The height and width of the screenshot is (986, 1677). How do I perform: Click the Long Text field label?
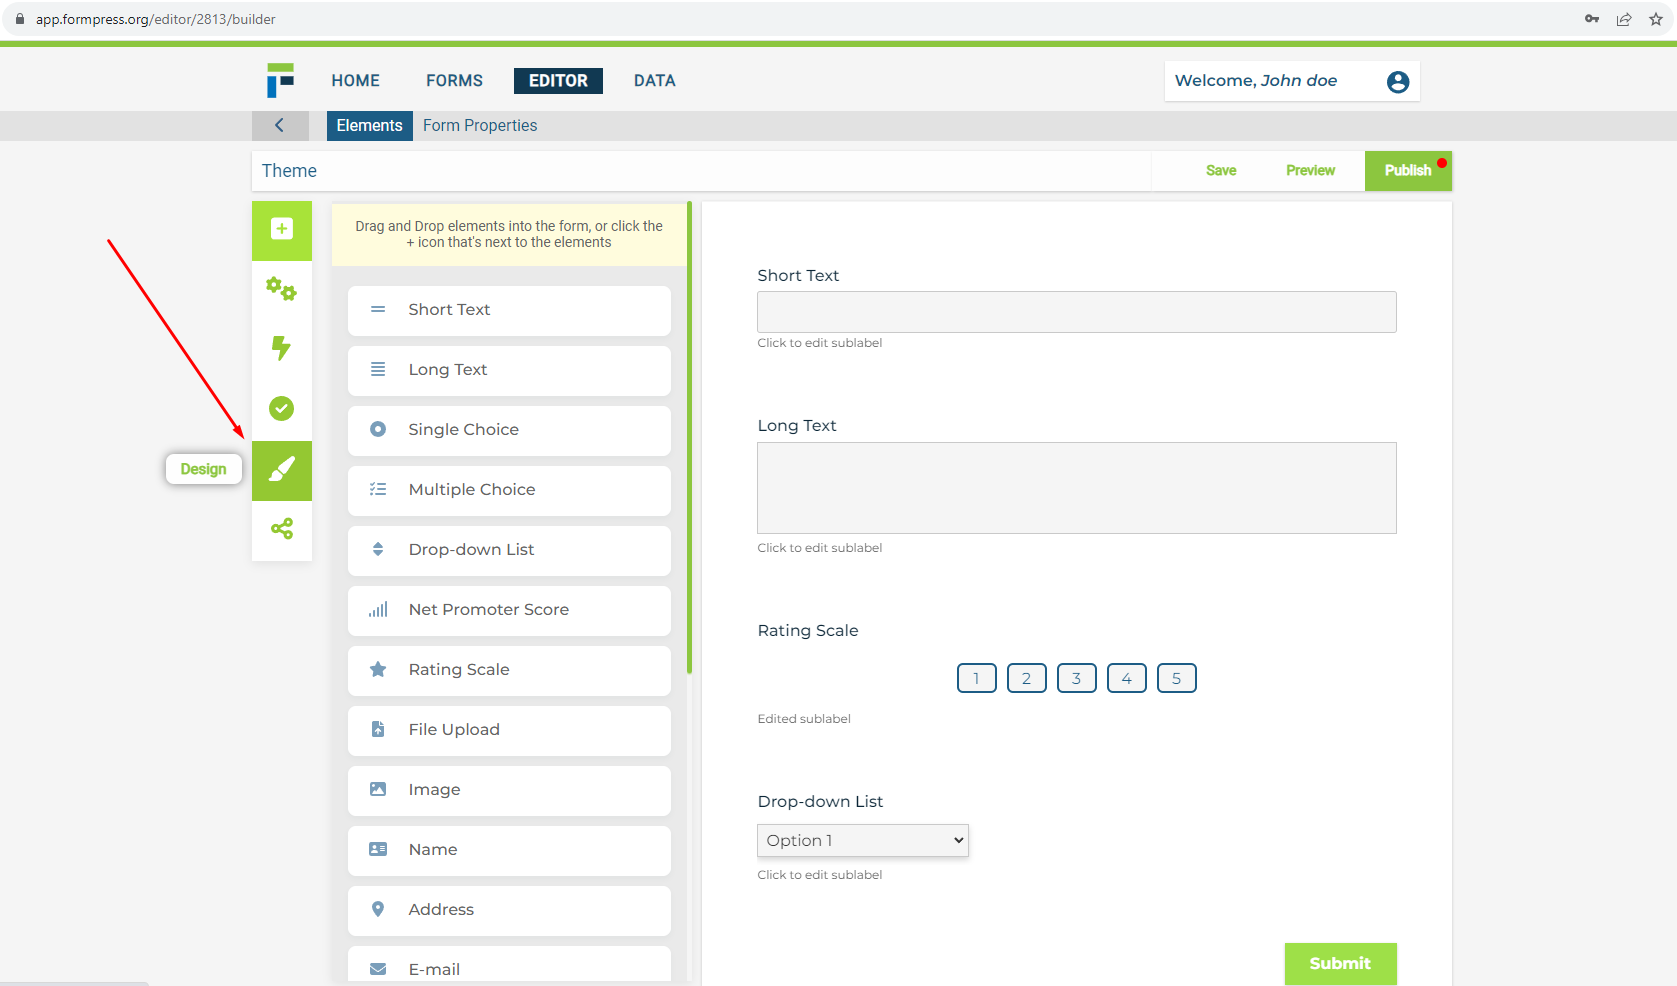pos(797,425)
